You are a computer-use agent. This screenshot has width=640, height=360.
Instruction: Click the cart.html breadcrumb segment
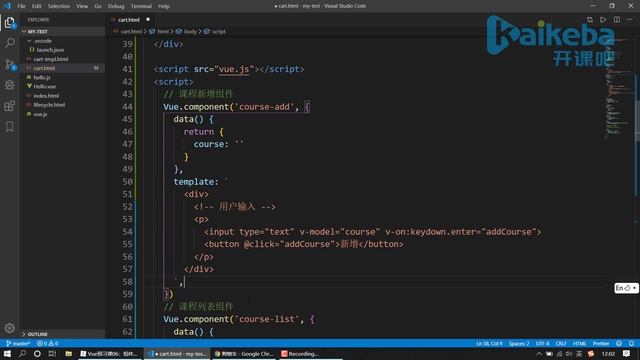131,31
